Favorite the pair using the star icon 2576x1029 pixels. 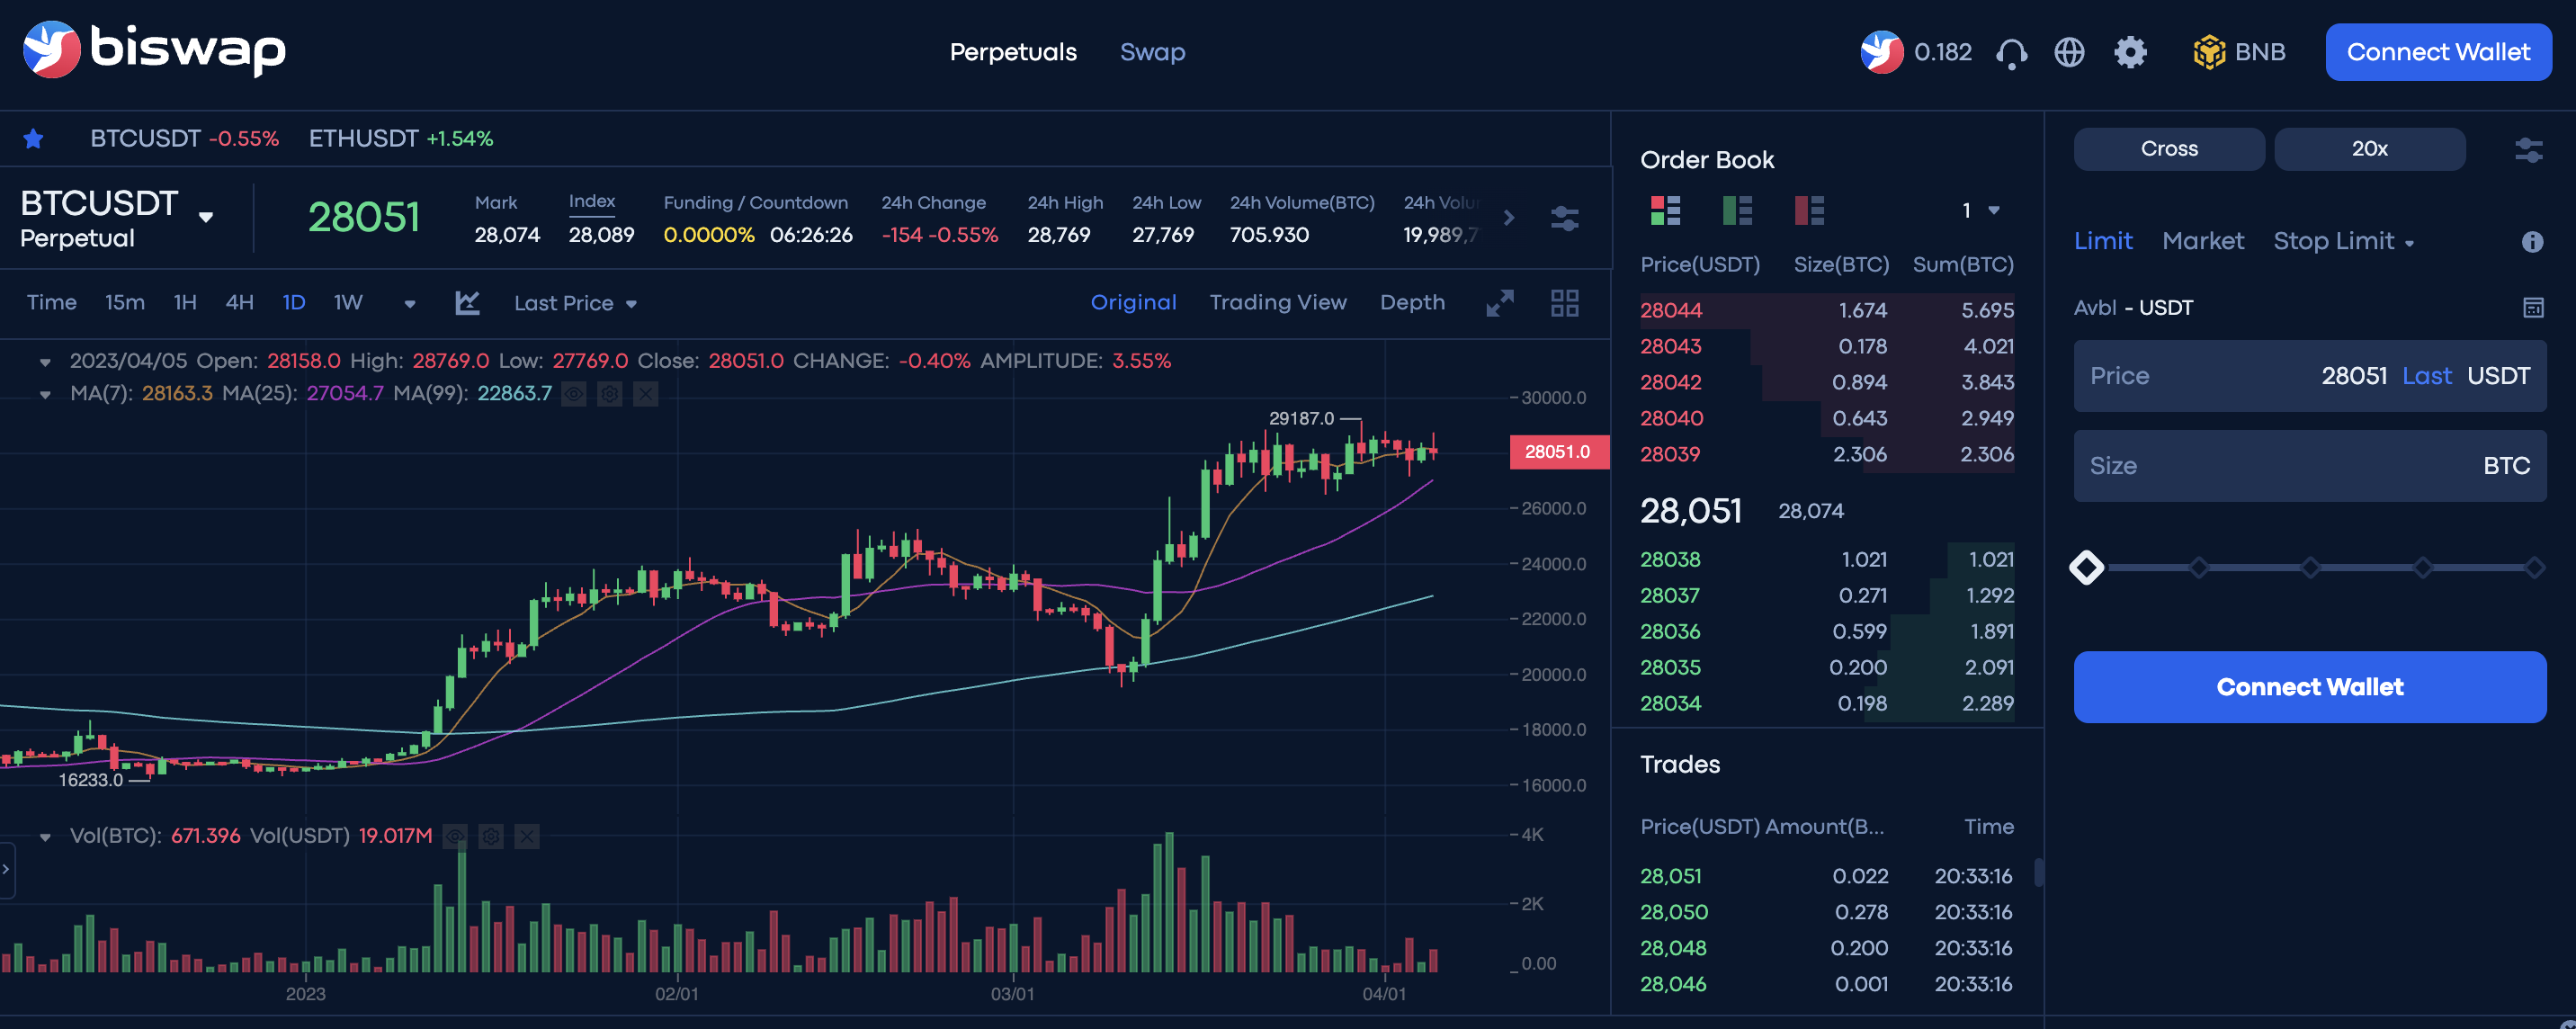tap(34, 138)
